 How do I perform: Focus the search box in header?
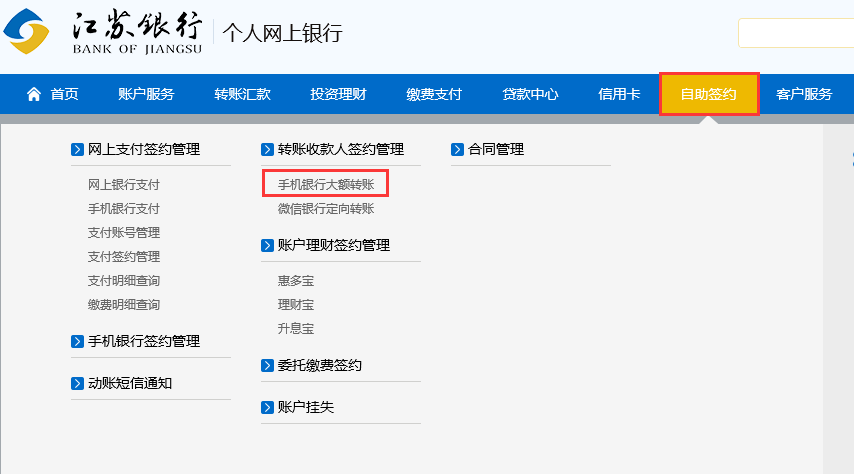pos(796,33)
